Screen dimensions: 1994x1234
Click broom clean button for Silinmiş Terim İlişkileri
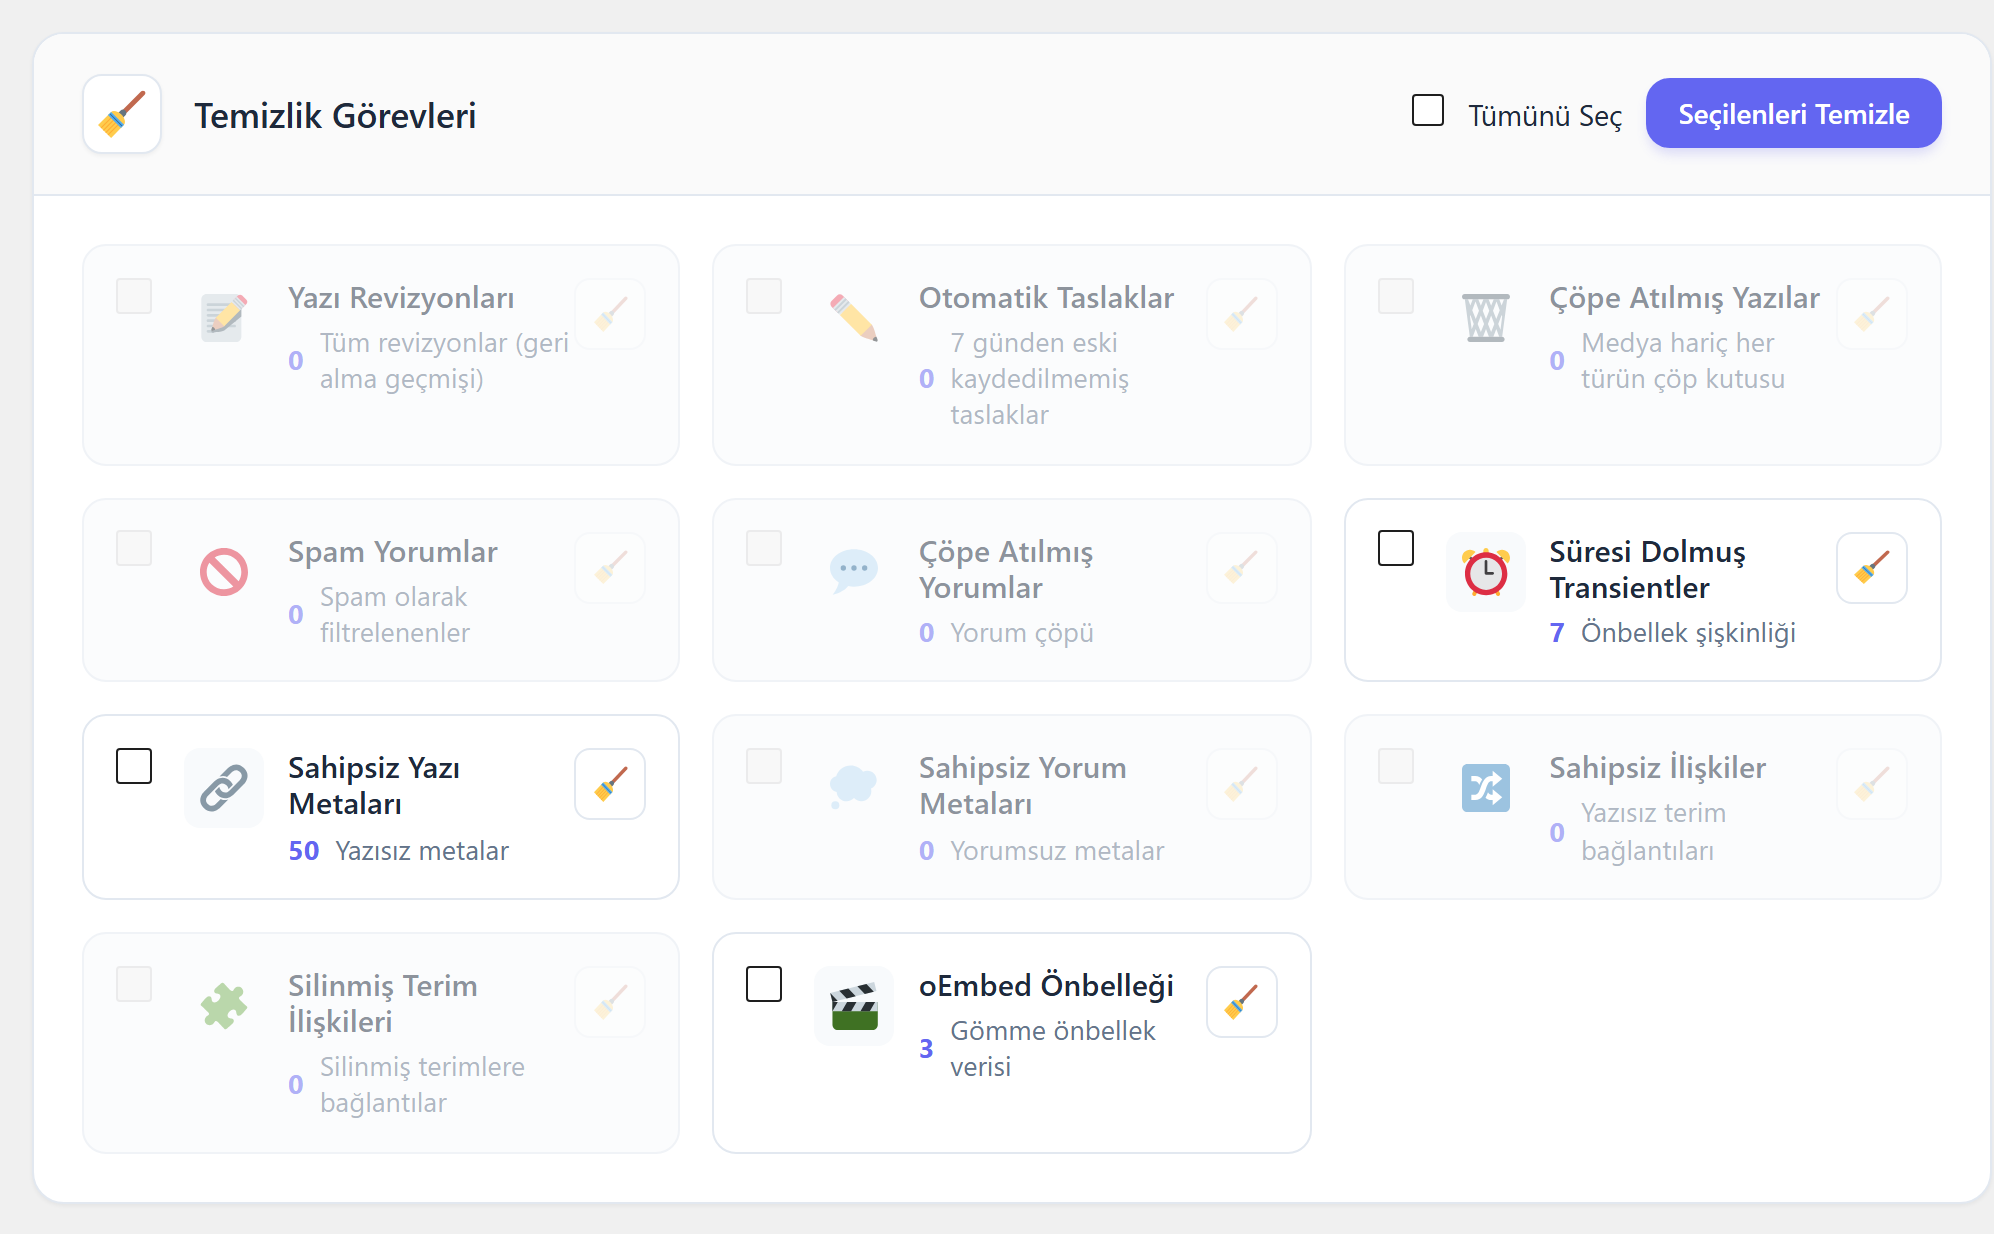(610, 1002)
